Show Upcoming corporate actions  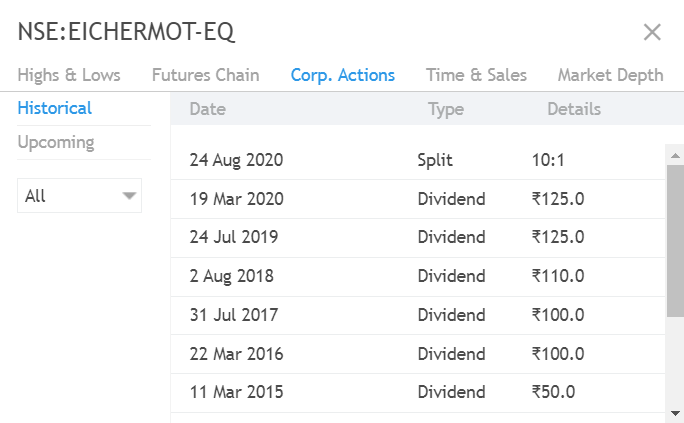click(x=56, y=142)
